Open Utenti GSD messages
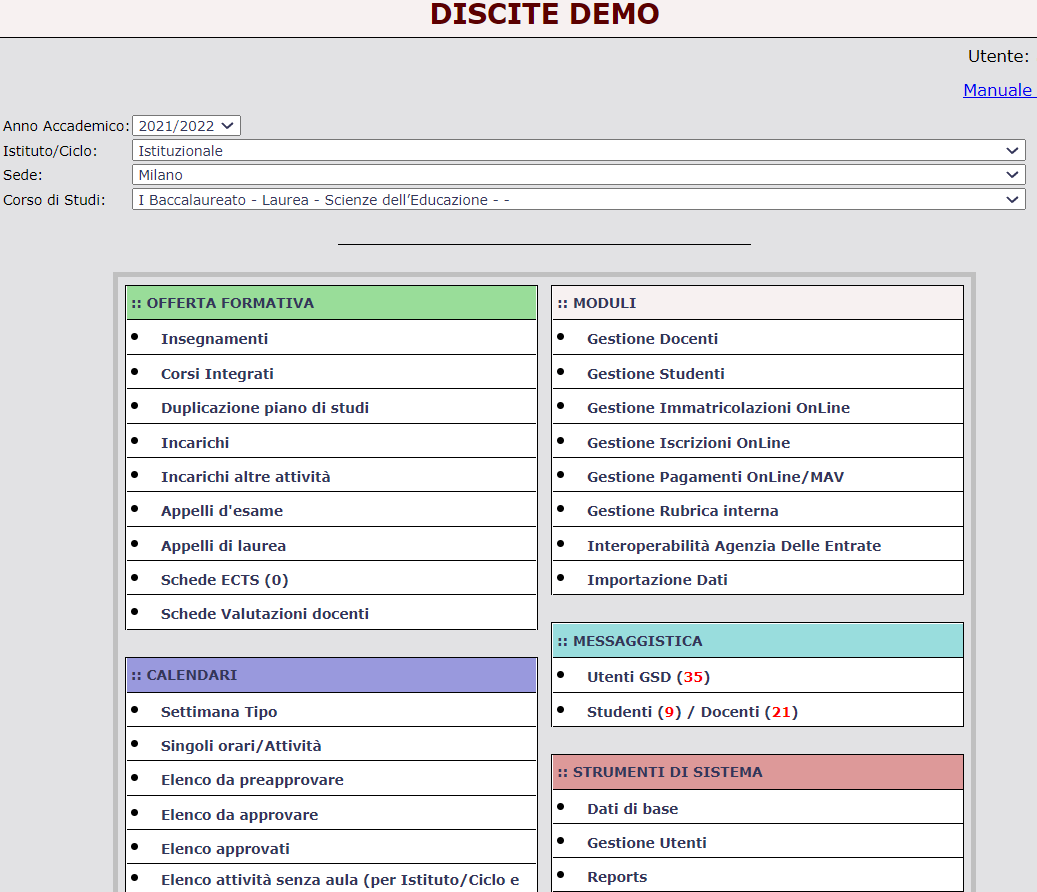This screenshot has height=892, width=1037. tap(647, 677)
